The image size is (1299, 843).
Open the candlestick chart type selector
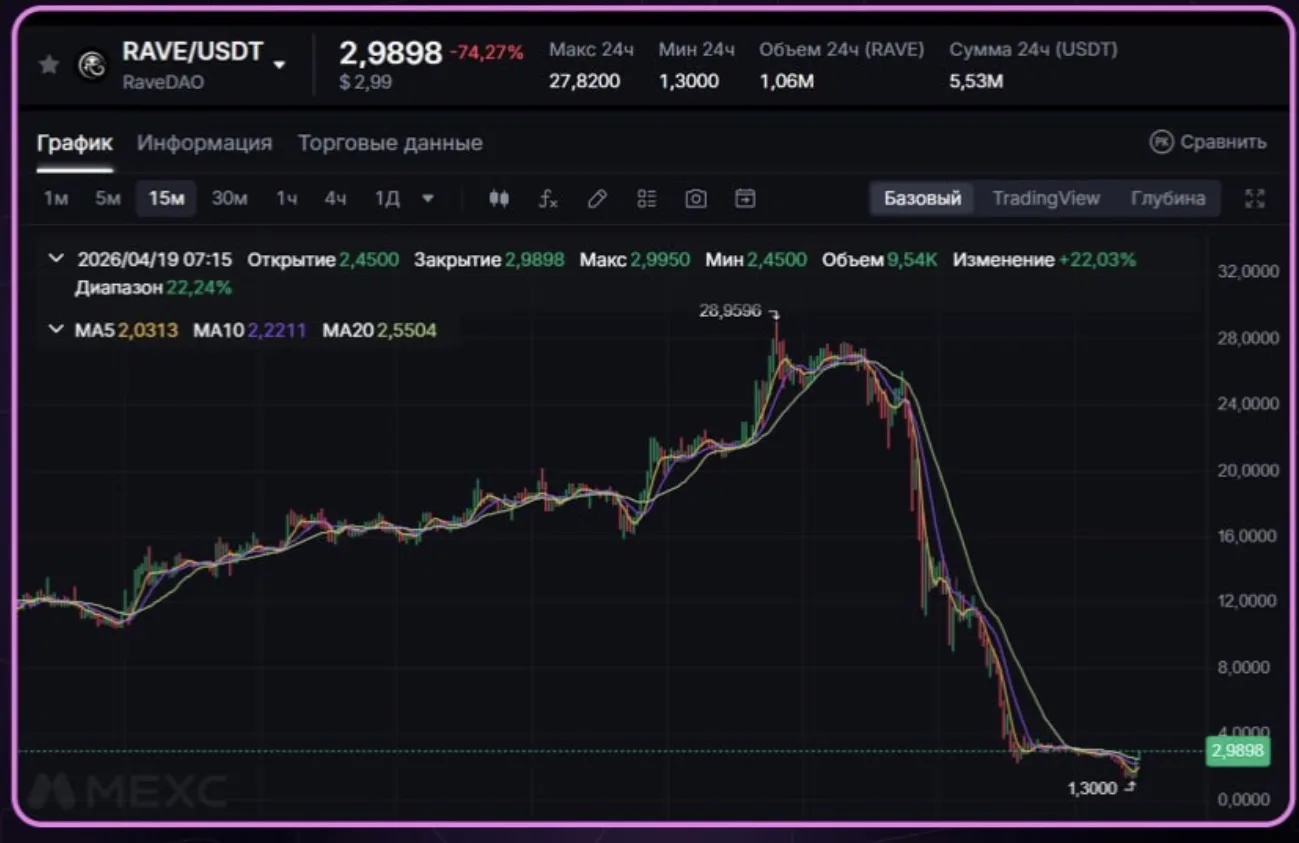(x=499, y=198)
